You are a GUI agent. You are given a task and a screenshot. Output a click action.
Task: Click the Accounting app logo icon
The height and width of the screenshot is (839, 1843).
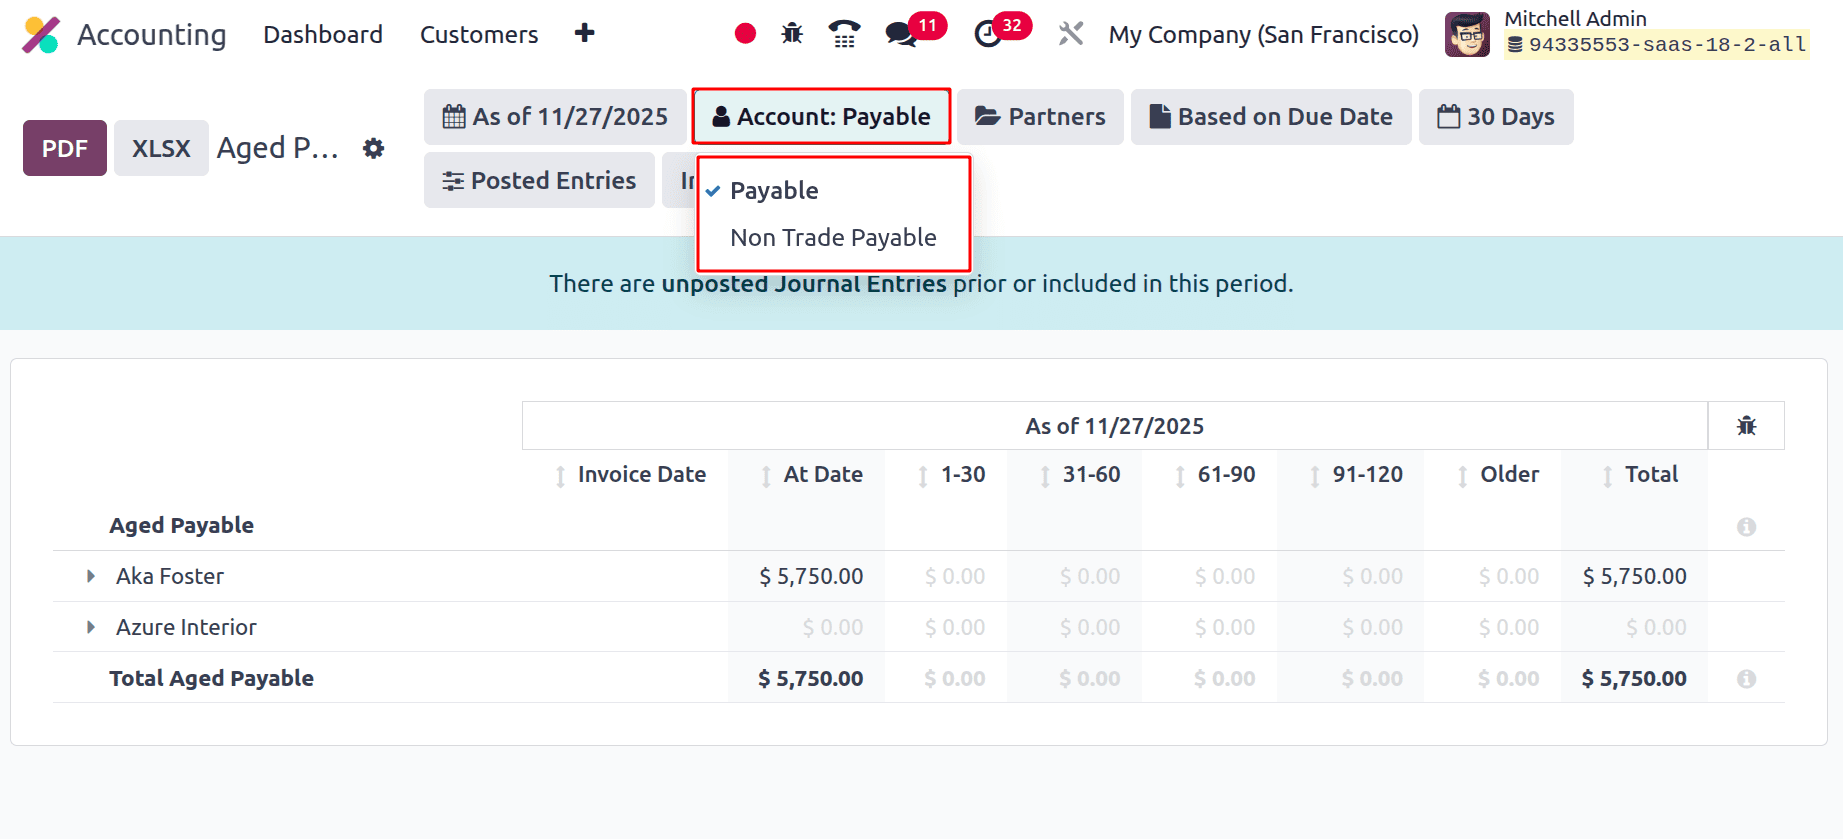pos(41,35)
